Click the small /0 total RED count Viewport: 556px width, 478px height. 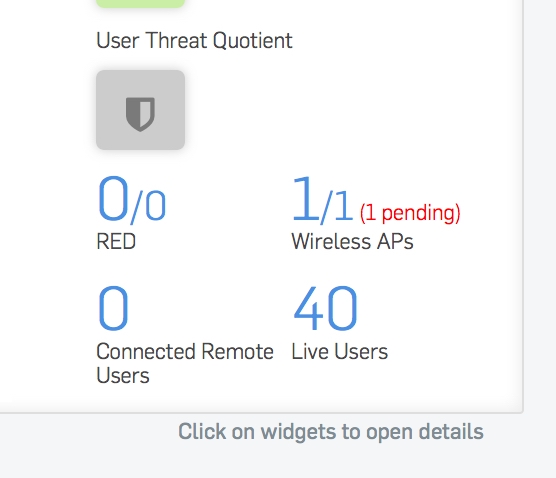(148, 207)
